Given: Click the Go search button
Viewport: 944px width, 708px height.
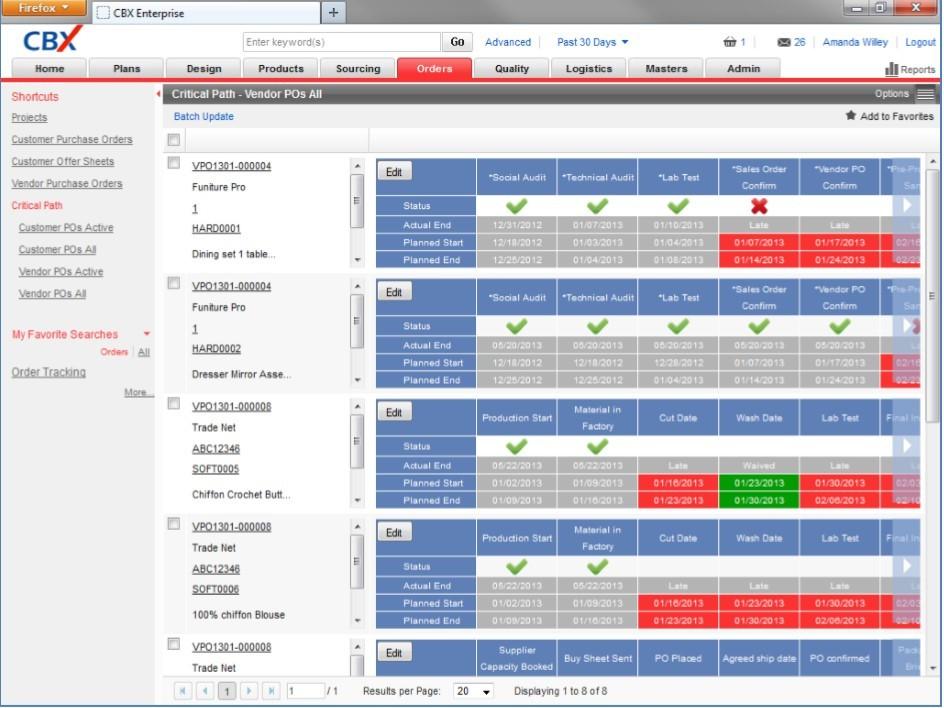Looking at the screenshot, I should tap(457, 42).
